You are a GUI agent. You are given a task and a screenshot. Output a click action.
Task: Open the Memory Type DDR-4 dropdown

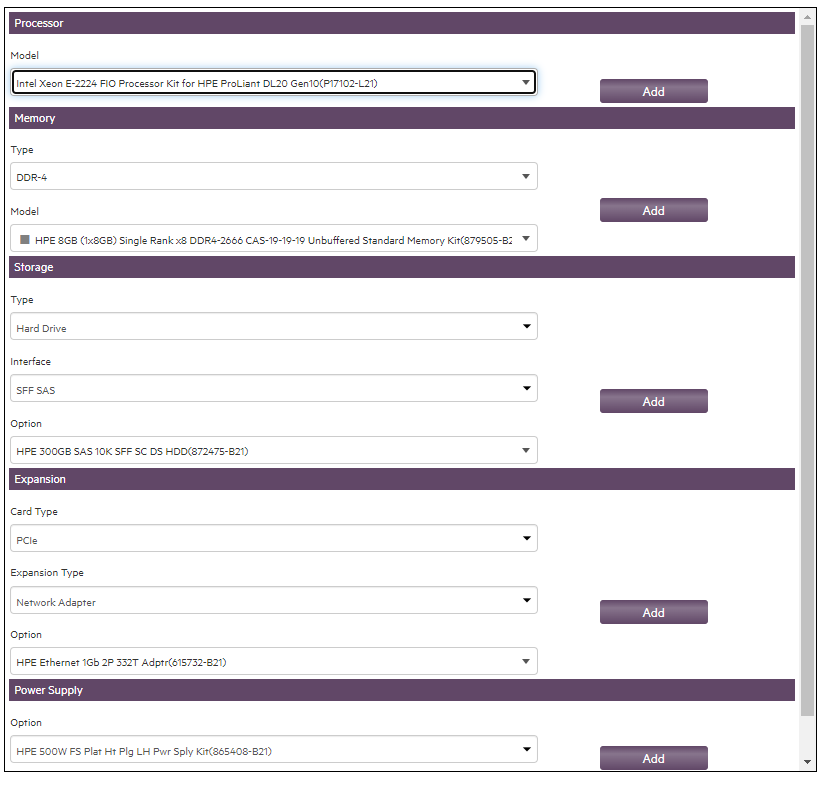(274, 177)
